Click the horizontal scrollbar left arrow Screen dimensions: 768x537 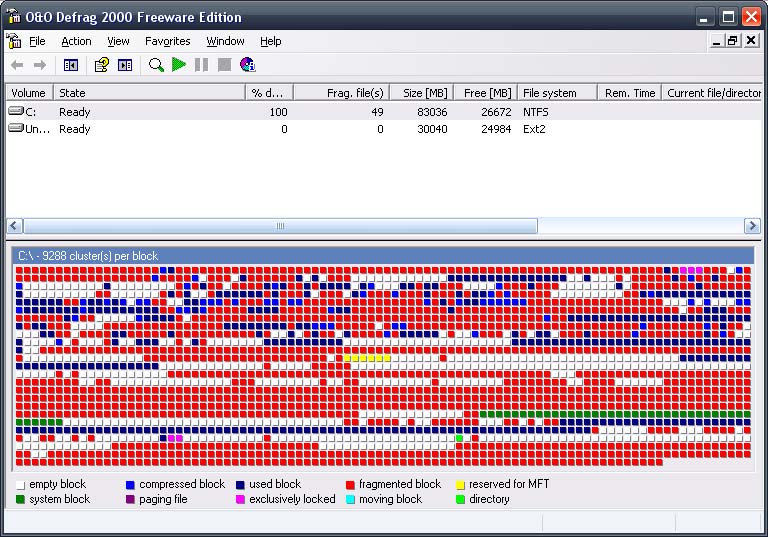tap(14, 226)
